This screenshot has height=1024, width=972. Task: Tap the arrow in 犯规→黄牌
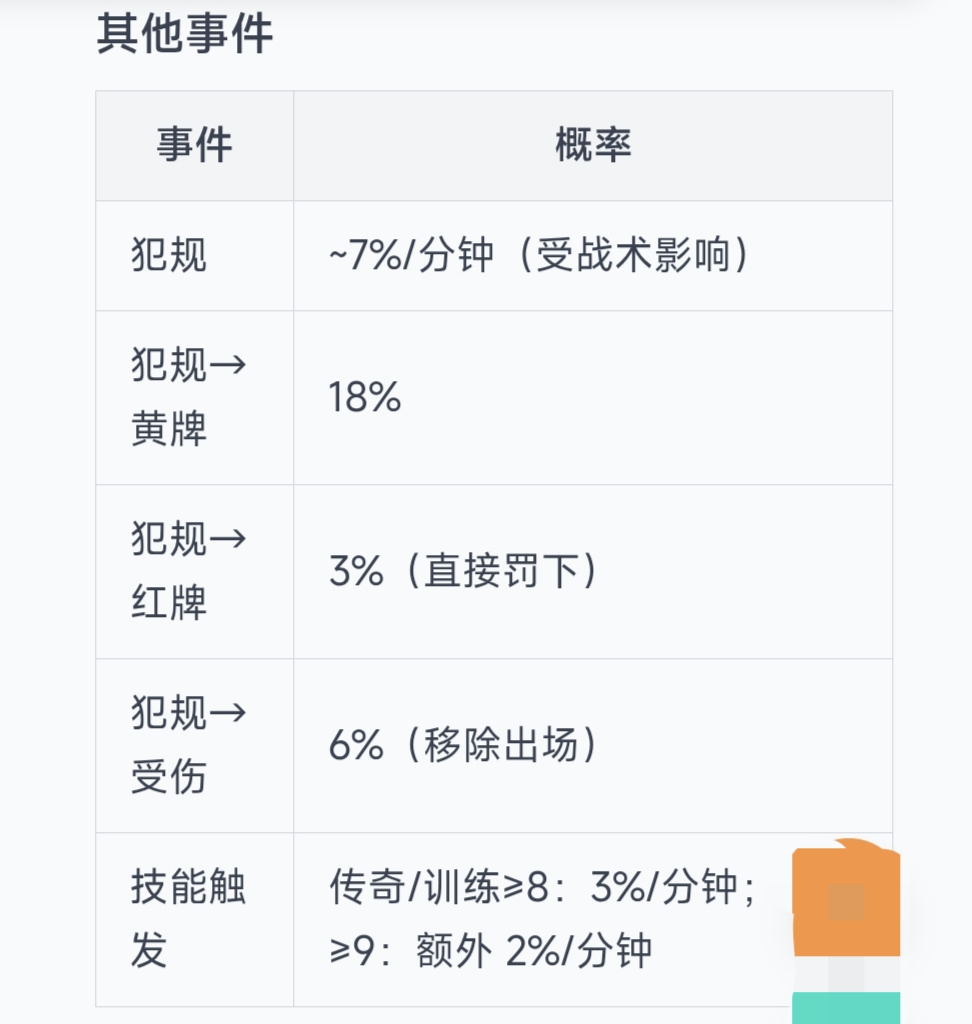click(x=227, y=364)
